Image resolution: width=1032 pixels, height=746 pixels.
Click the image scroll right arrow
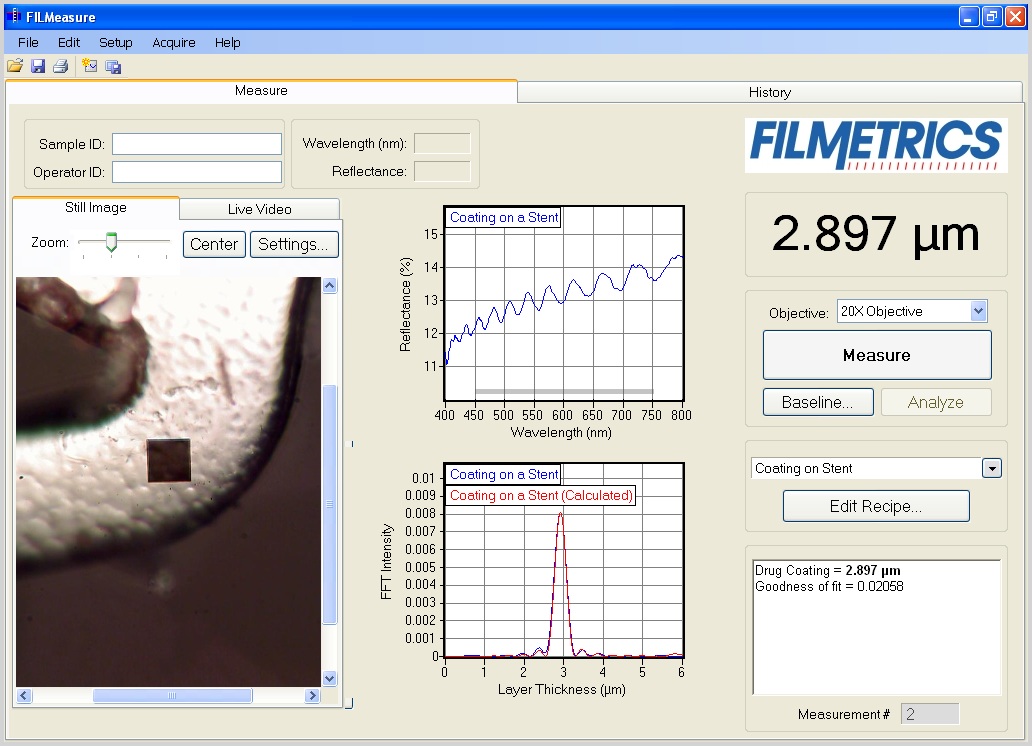click(313, 695)
